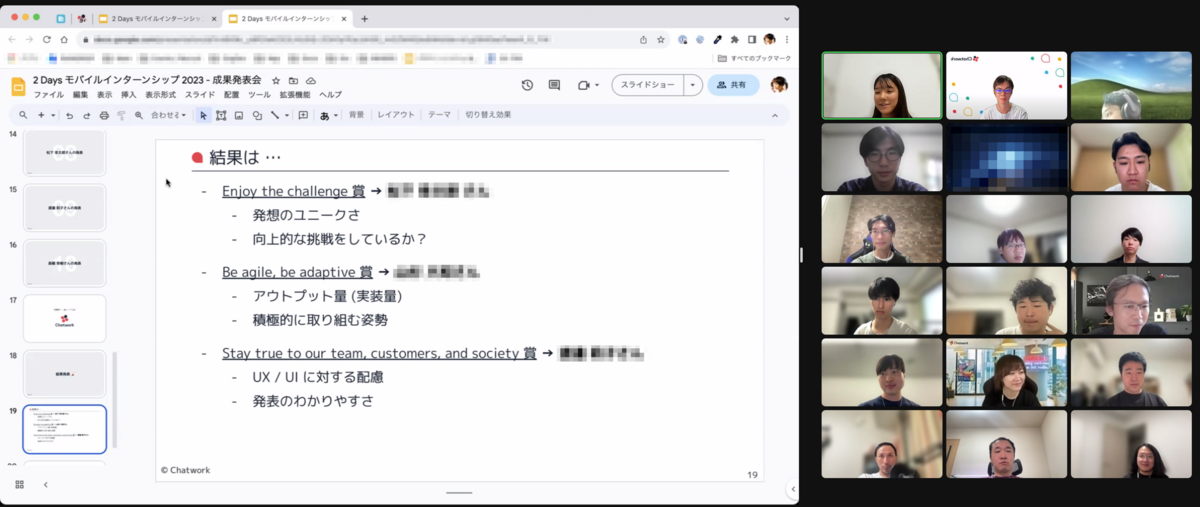The image size is (1200, 507).
Task: Open the 挿入 menu
Action: (x=129, y=95)
